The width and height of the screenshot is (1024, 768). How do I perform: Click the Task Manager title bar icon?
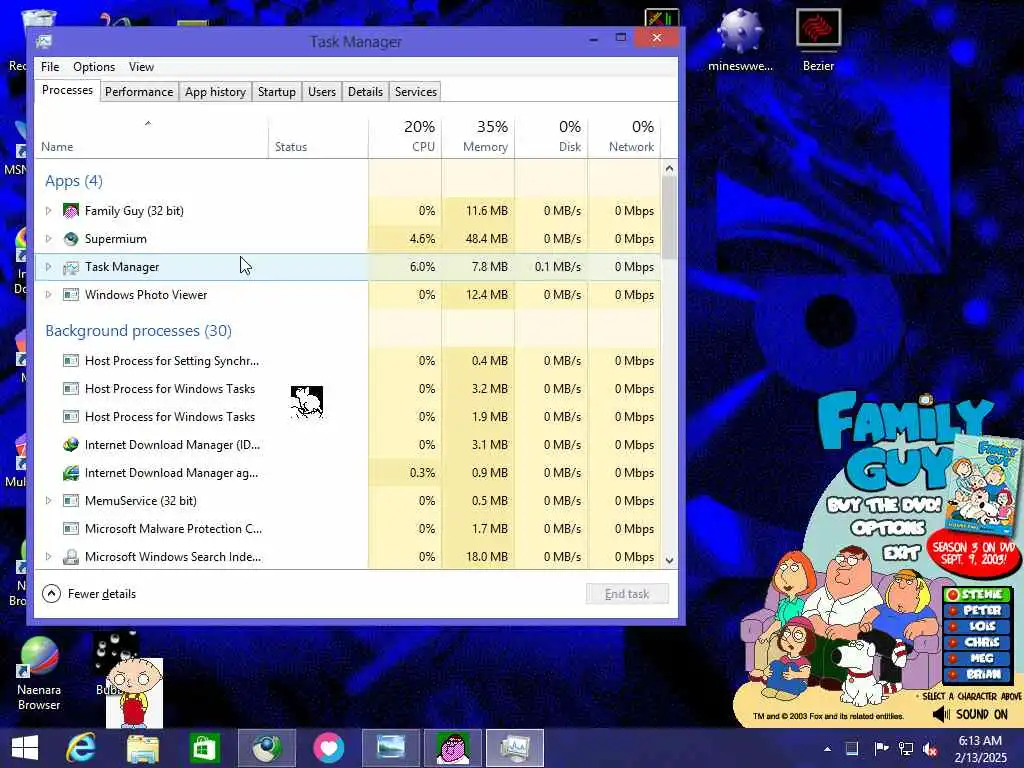pyautogui.click(x=44, y=42)
